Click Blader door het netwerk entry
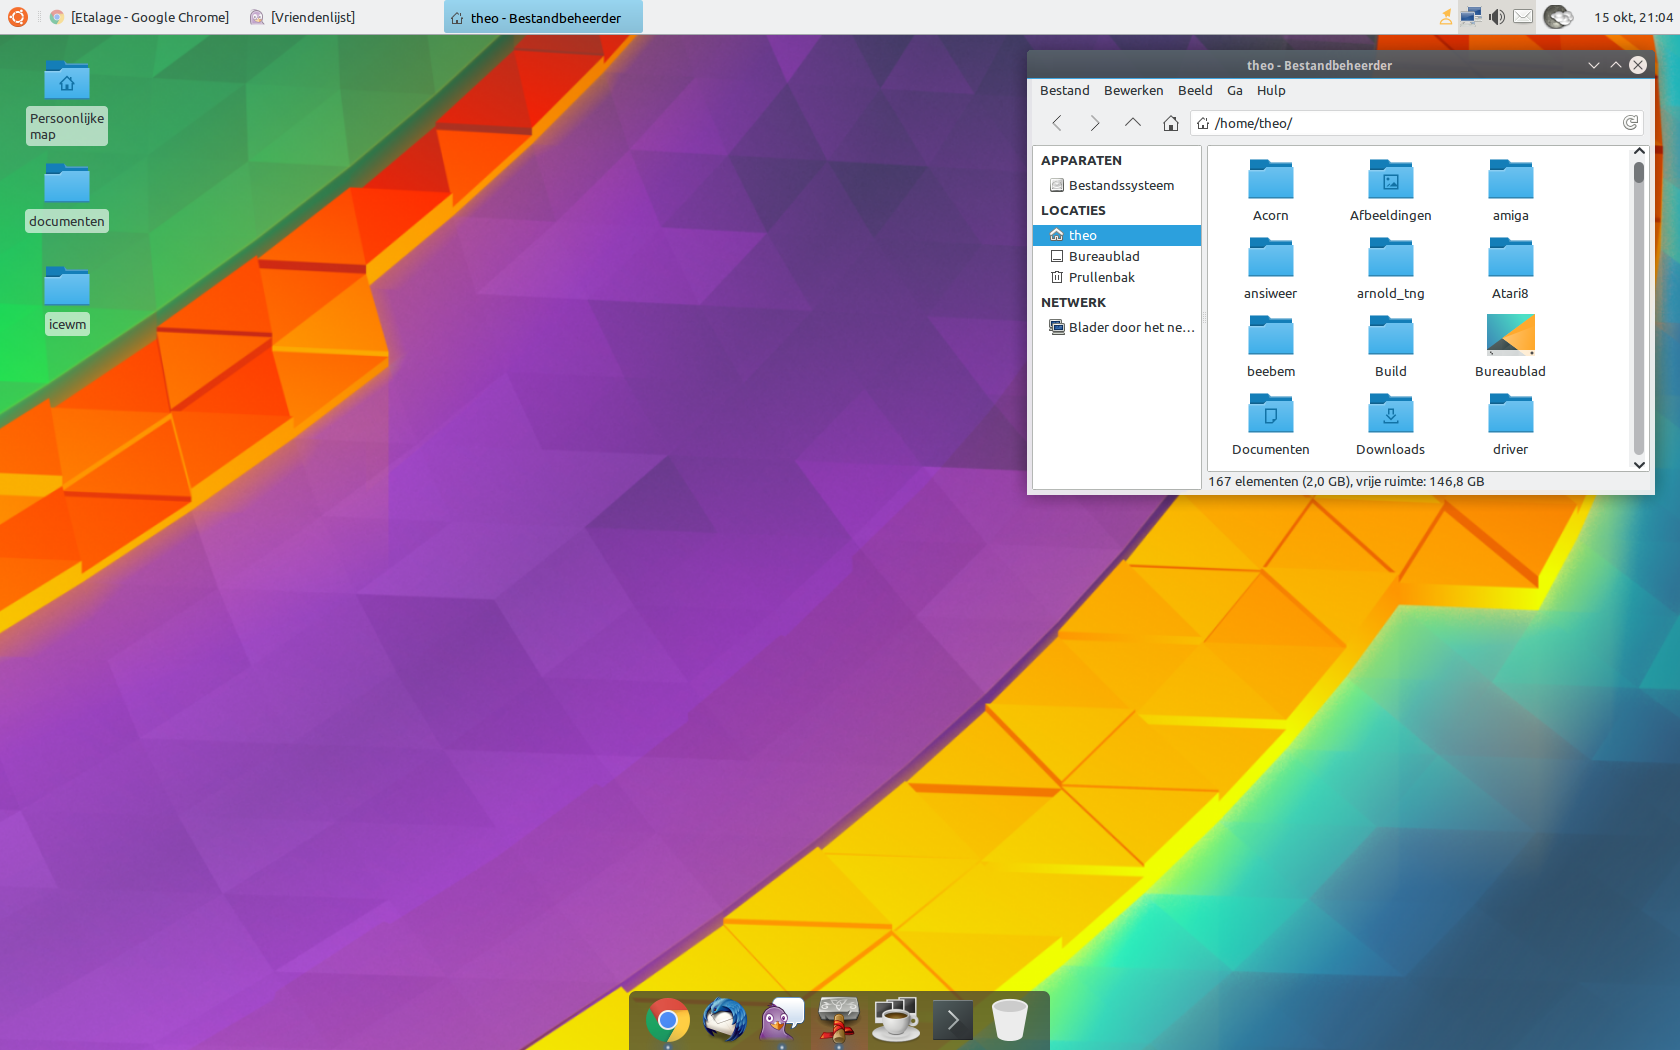 (x=1130, y=327)
